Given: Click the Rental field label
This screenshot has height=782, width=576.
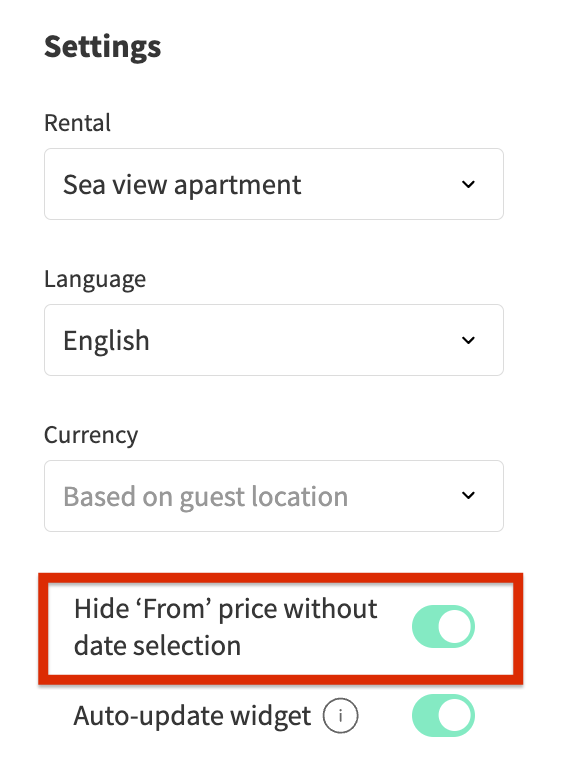Looking at the screenshot, I should coord(77,123).
